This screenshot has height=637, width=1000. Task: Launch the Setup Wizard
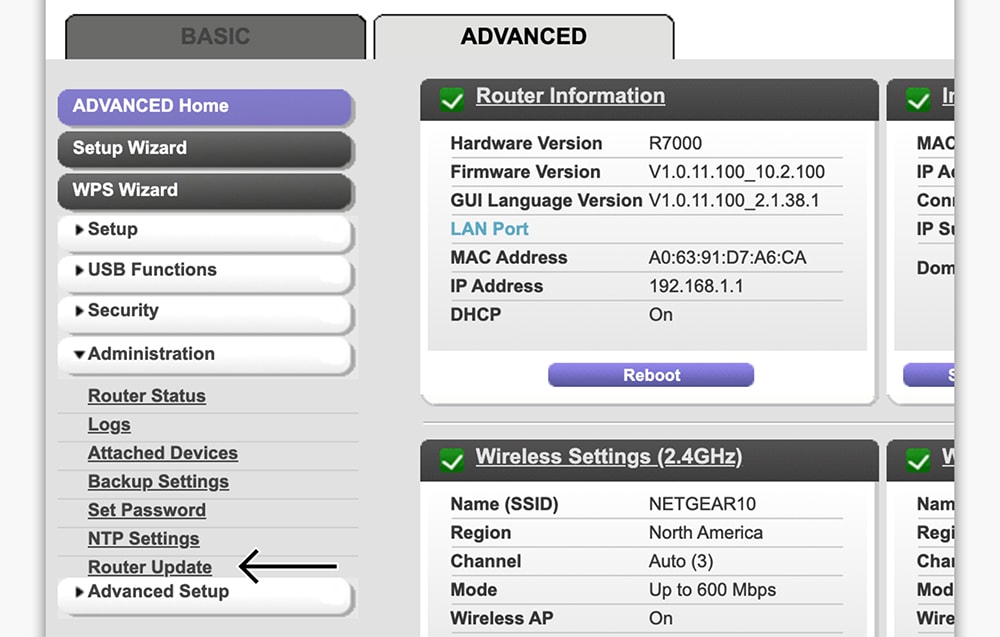click(x=205, y=149)
